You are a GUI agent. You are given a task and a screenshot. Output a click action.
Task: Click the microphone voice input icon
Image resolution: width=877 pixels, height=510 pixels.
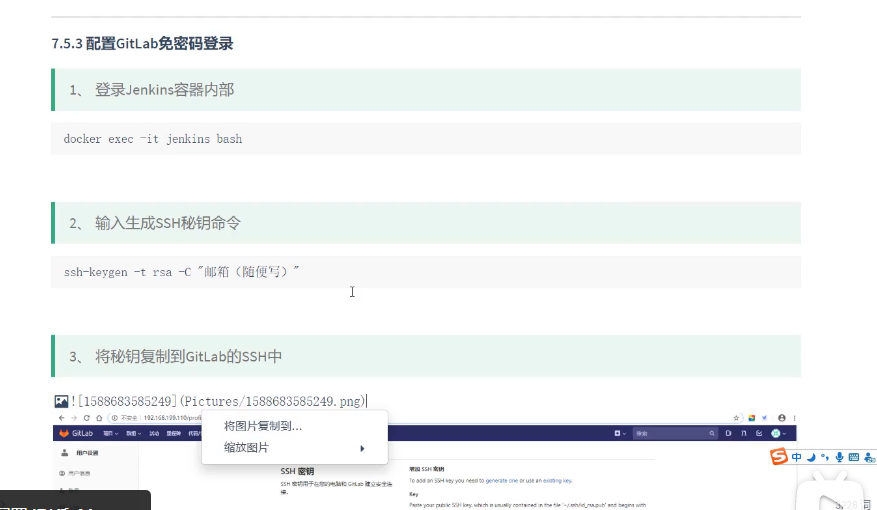[x=839, y=457]
